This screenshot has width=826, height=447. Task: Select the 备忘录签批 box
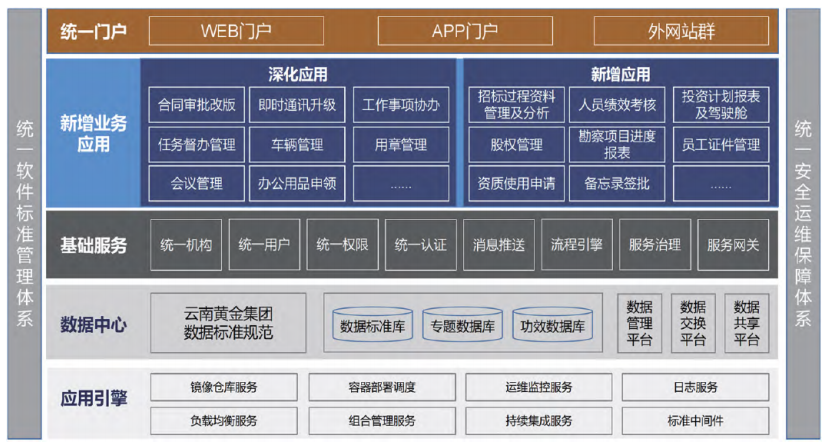pyautogui.click(x=617, y=183)
